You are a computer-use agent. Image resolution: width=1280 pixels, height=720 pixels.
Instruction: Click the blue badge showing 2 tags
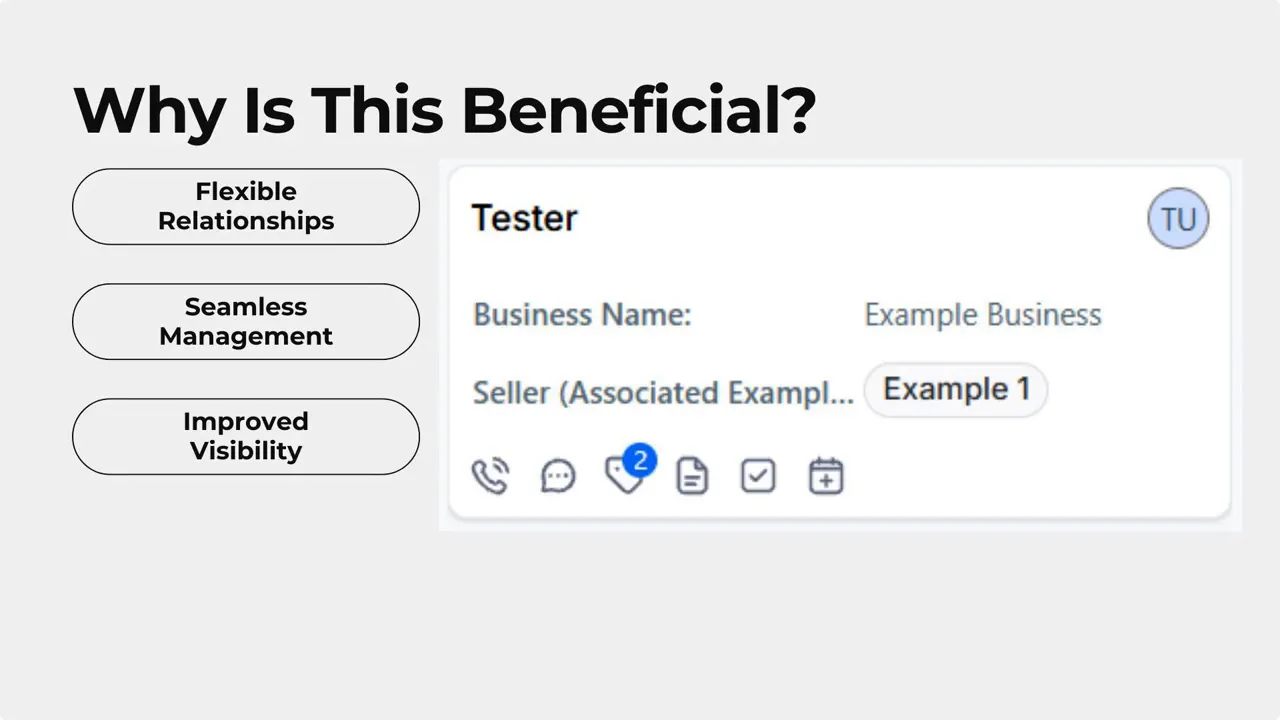point(640,461)
